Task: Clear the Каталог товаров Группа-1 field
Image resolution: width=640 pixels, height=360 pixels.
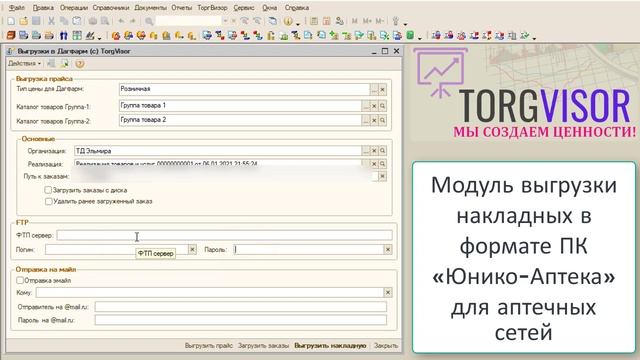Action: click(374, 106)
